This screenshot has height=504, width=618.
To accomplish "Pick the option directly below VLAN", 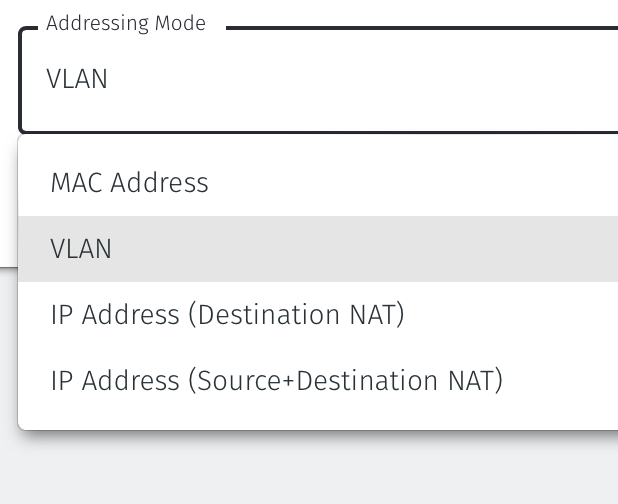I will point(227,315).
